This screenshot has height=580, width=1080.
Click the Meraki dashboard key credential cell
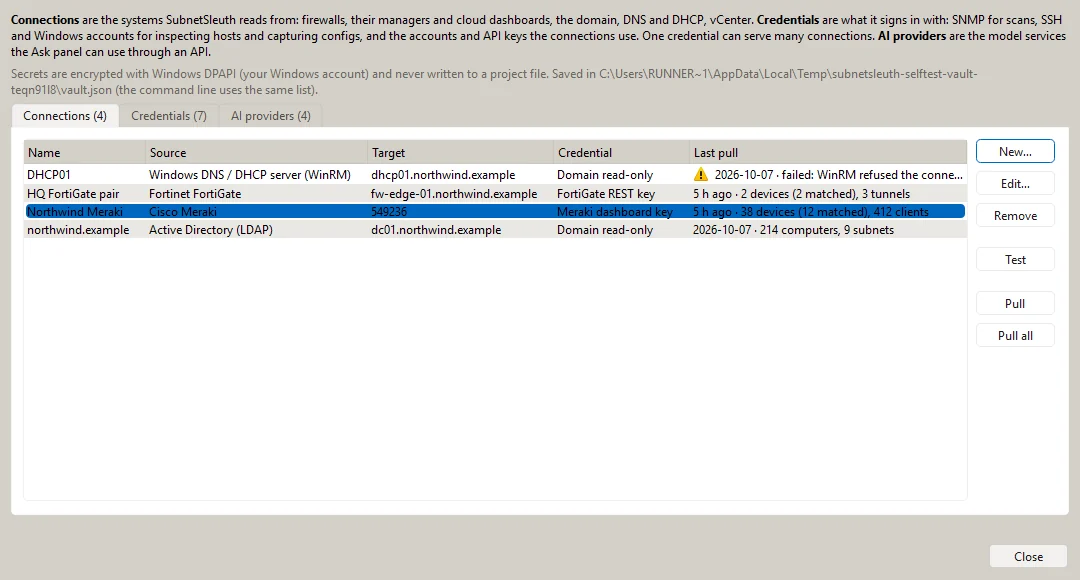tap(614, 211)
